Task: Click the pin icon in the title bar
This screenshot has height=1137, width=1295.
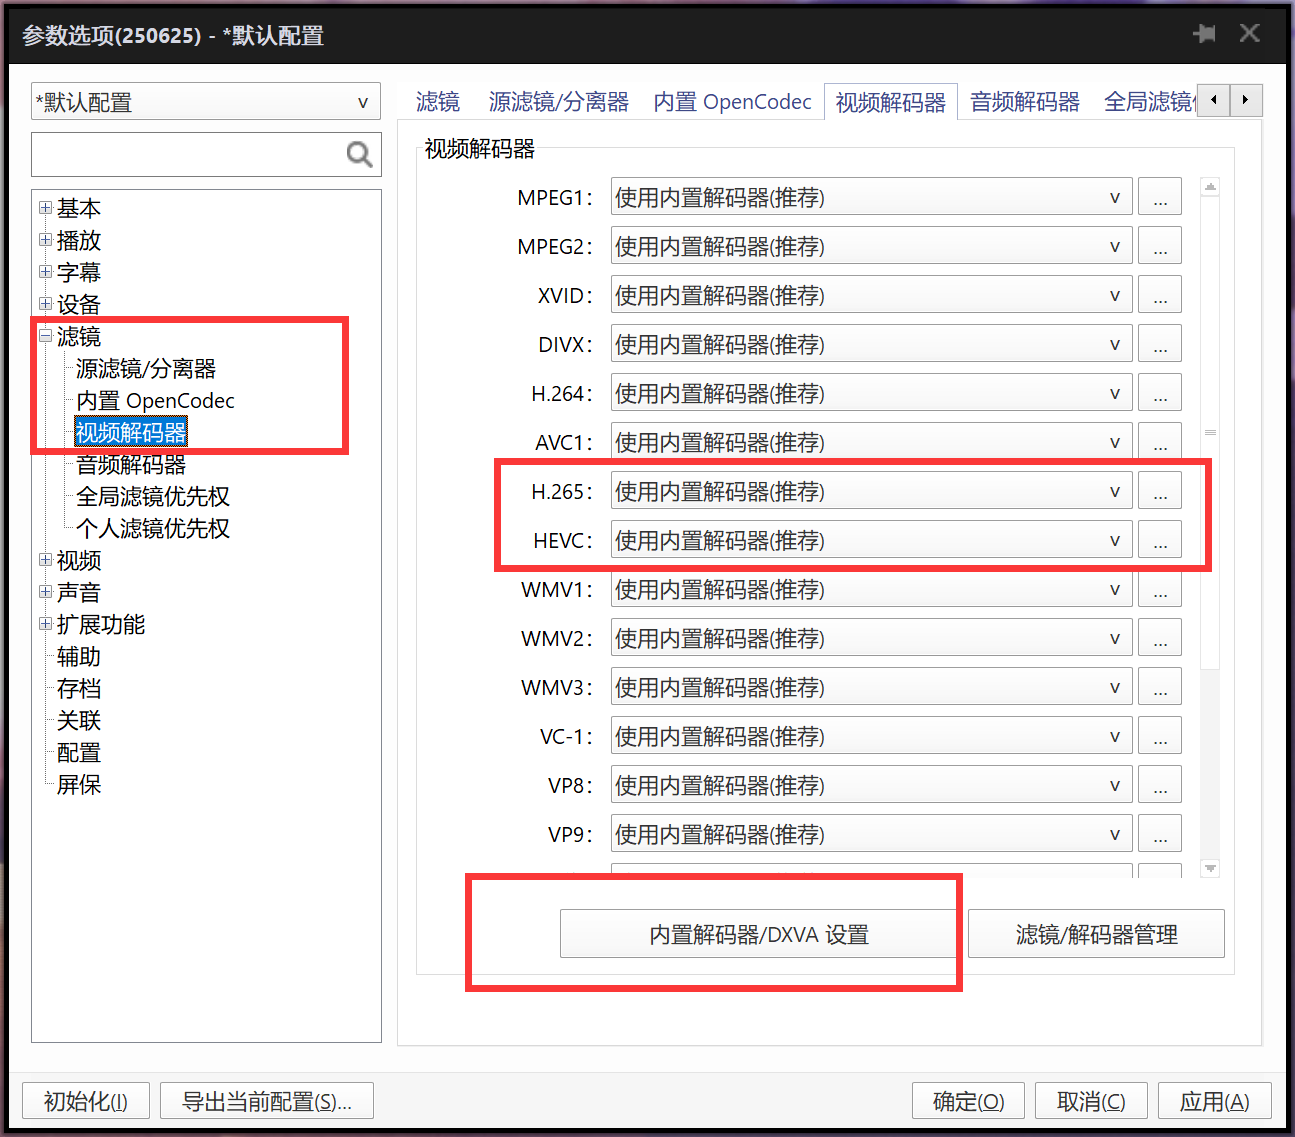Action: click(x=1204, y=33)
